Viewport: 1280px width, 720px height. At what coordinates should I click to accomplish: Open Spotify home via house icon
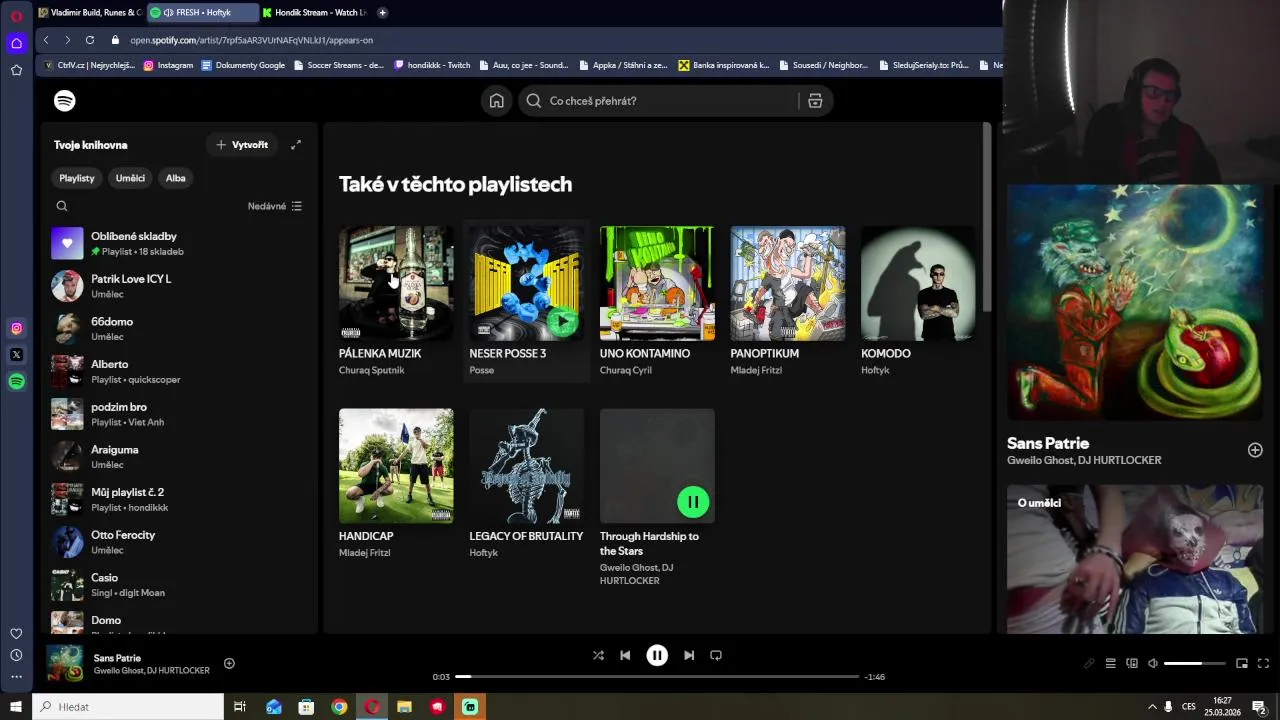[496, 101]
